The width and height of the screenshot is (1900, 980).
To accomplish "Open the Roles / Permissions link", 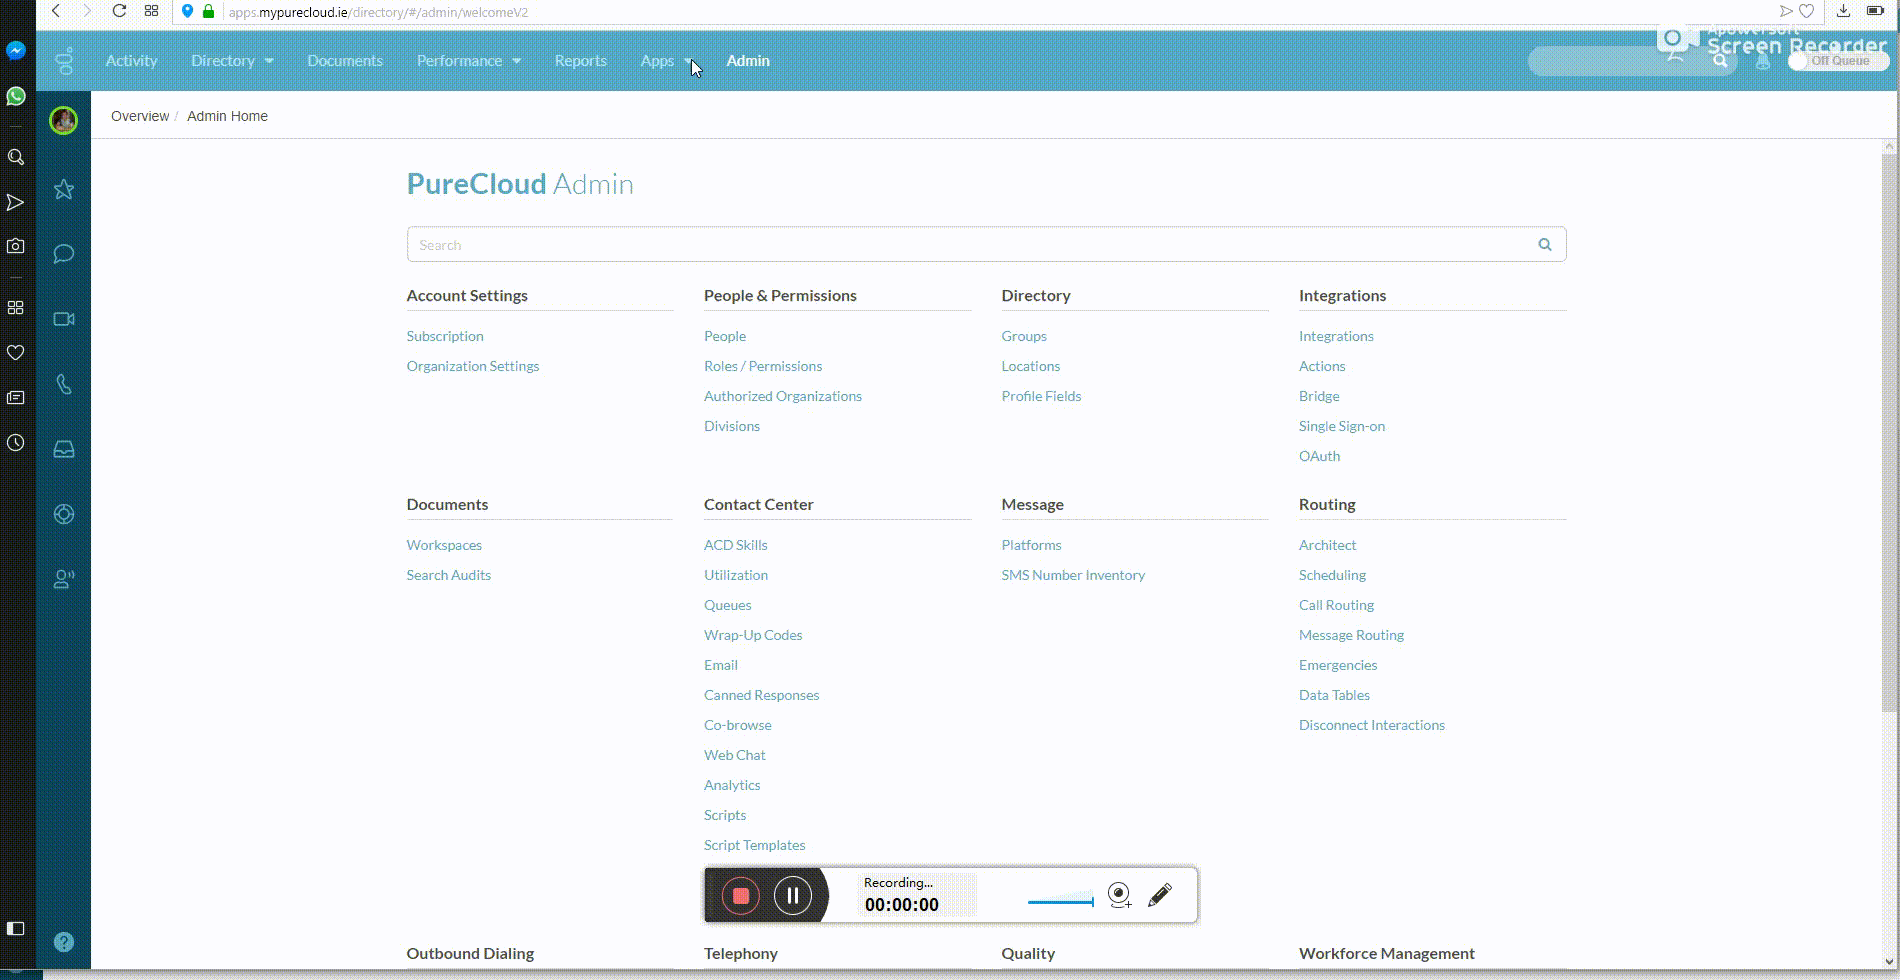I will (x=762, y=366).
